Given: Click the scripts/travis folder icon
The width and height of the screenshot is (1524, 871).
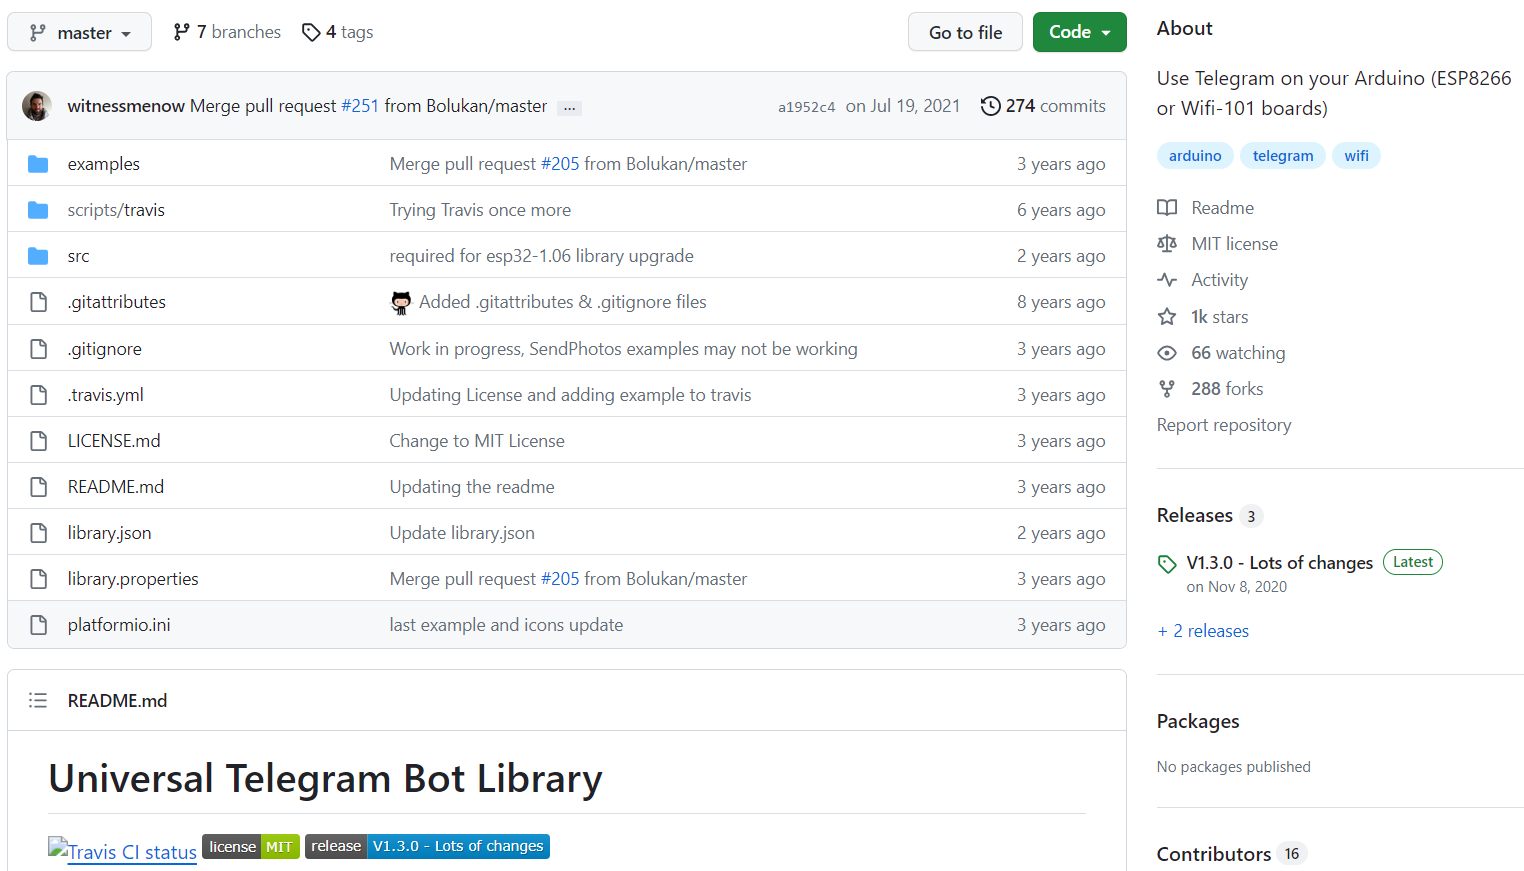Looking at the screenshot, I should click(38, 210).
